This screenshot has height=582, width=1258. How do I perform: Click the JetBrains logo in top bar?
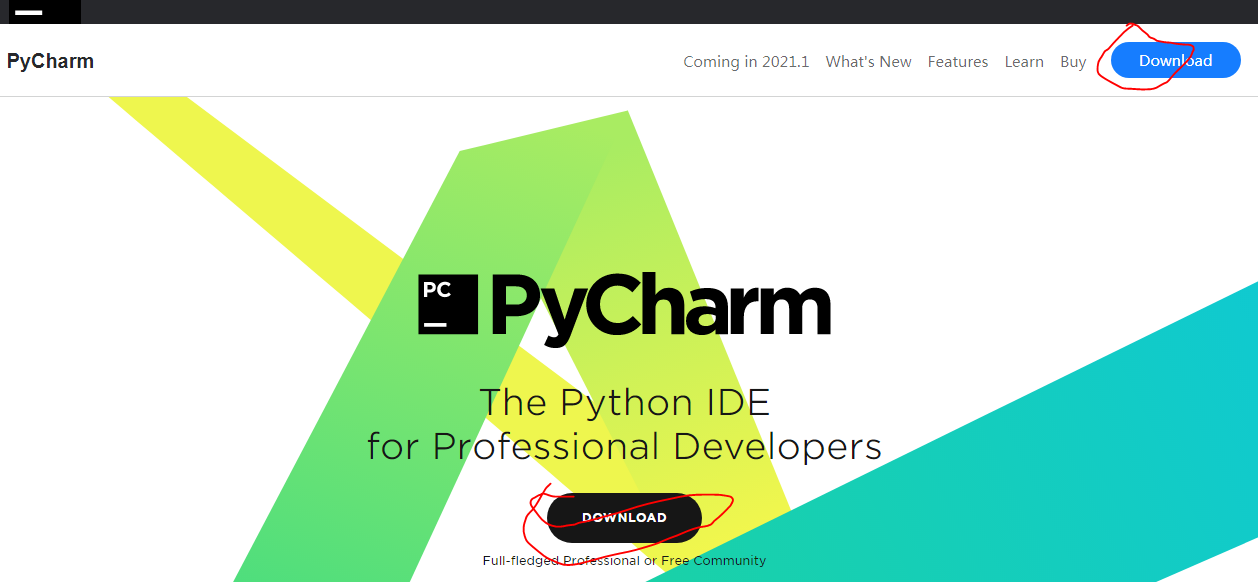(44, 11)
